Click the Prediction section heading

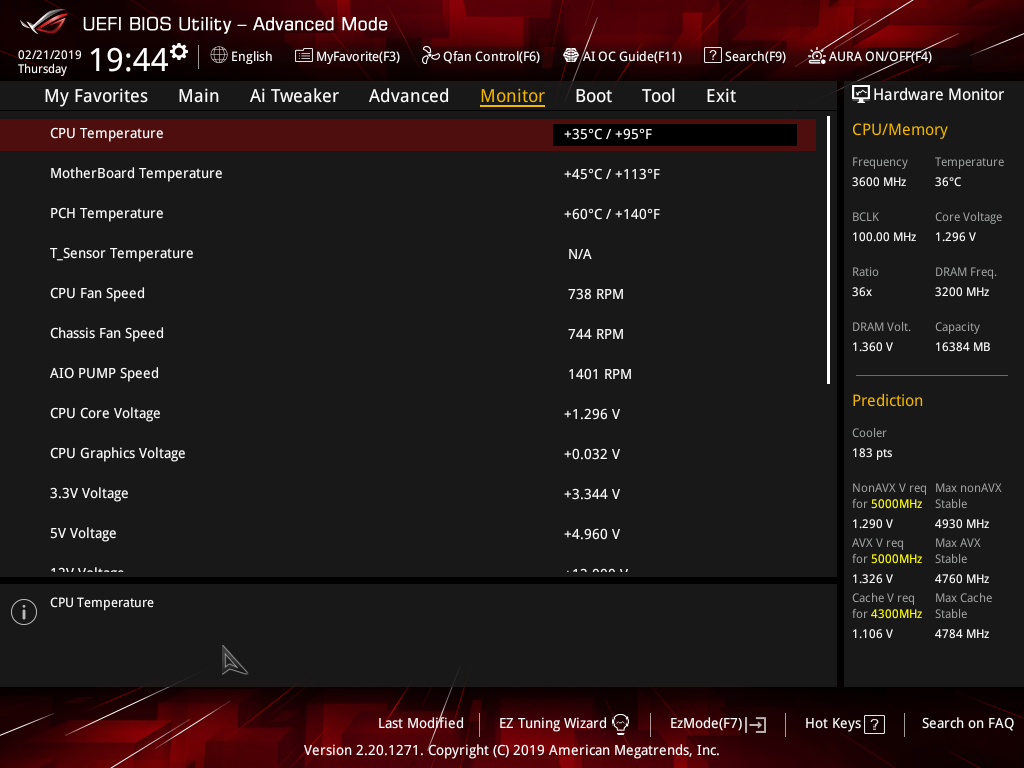click(x=887, y=401)
